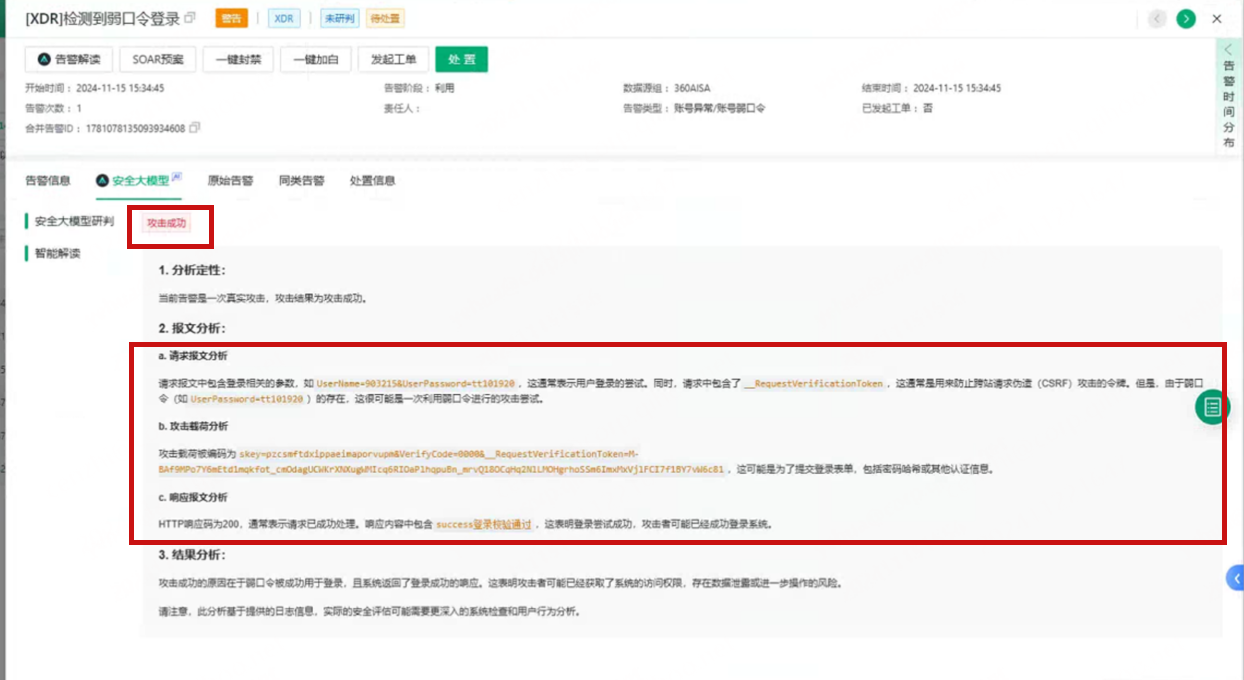The height and width of the screenshot is (680, 1244).
Task: Open the 同类告警 tab
Action: [x=301, y=181]
